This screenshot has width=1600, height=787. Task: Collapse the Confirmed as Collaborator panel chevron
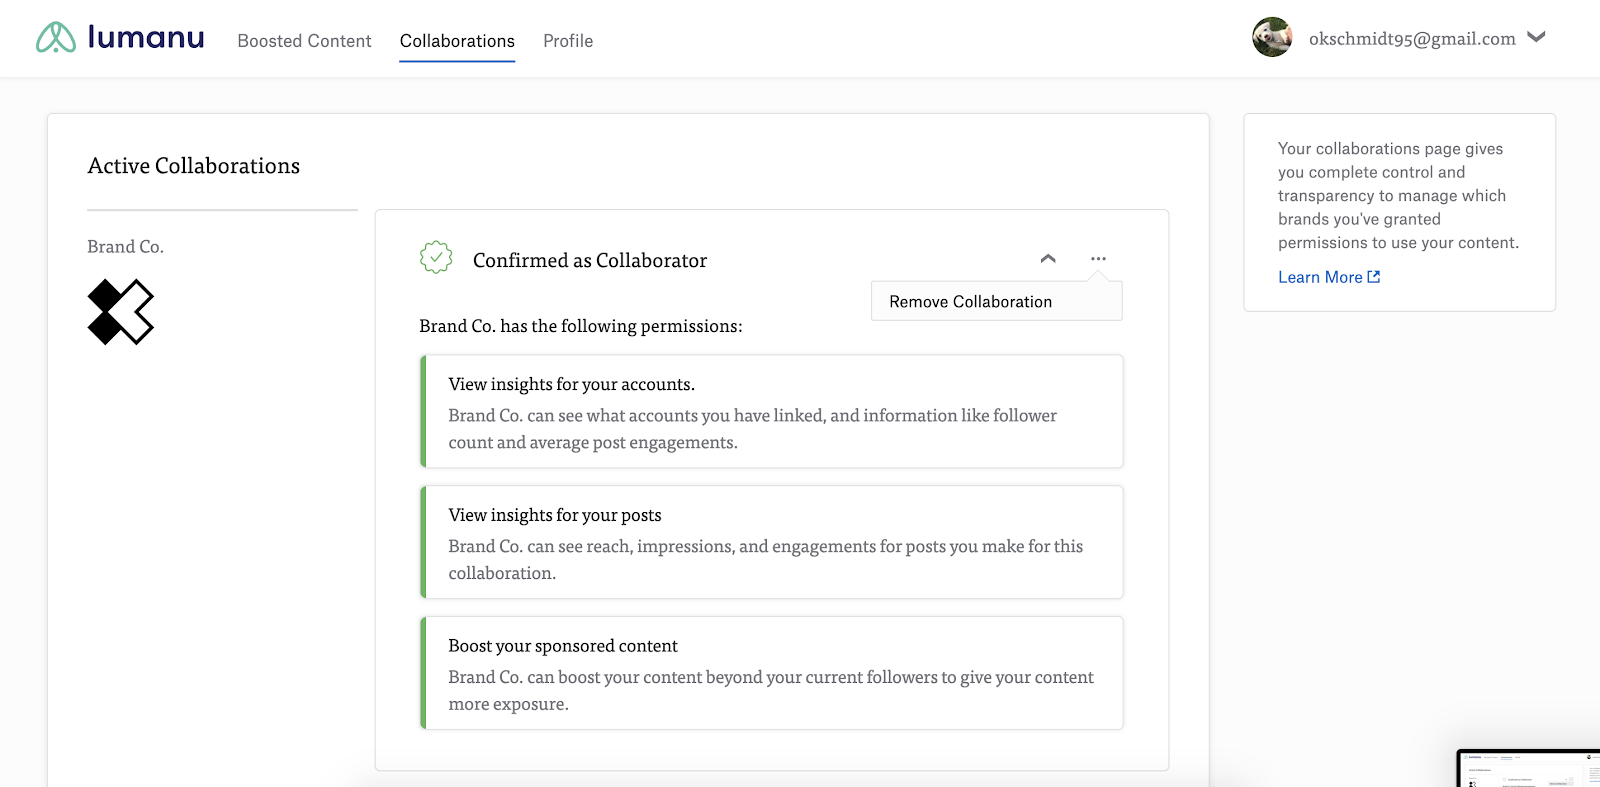tap(1048, 258)
